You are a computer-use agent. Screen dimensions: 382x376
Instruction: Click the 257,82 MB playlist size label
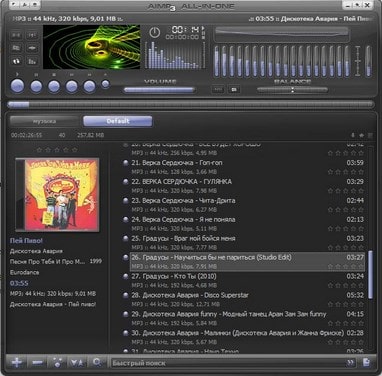tap(90, 135)
